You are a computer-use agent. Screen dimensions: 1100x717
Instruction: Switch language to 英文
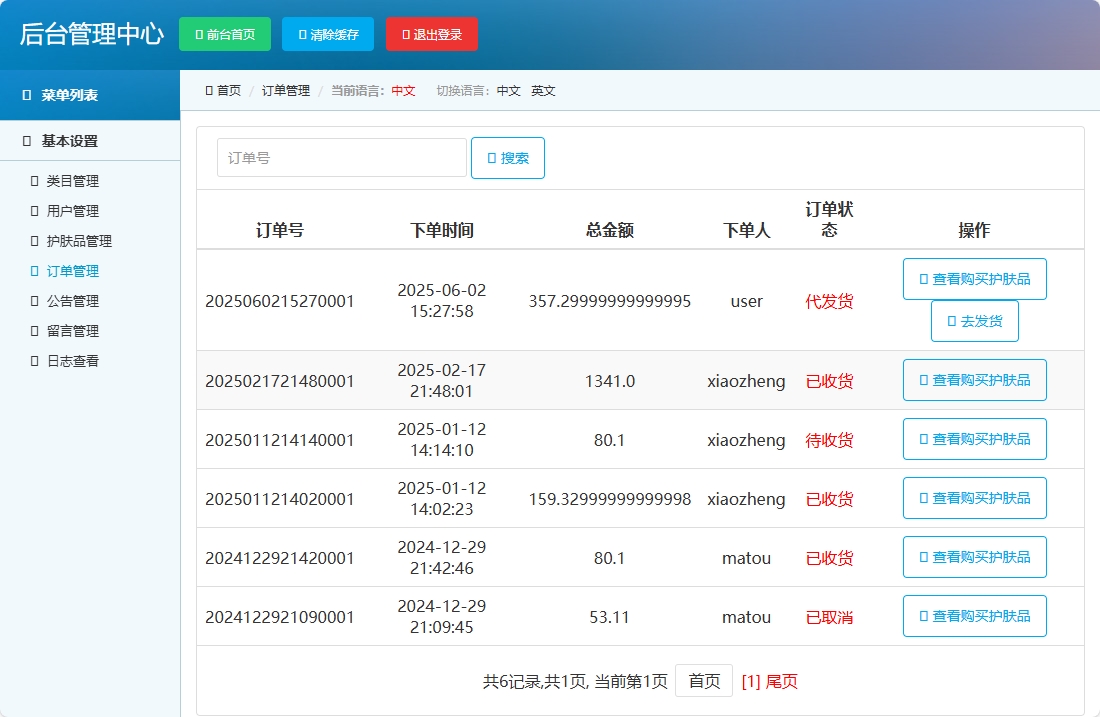pyautogui.click(x=543, y=91)
